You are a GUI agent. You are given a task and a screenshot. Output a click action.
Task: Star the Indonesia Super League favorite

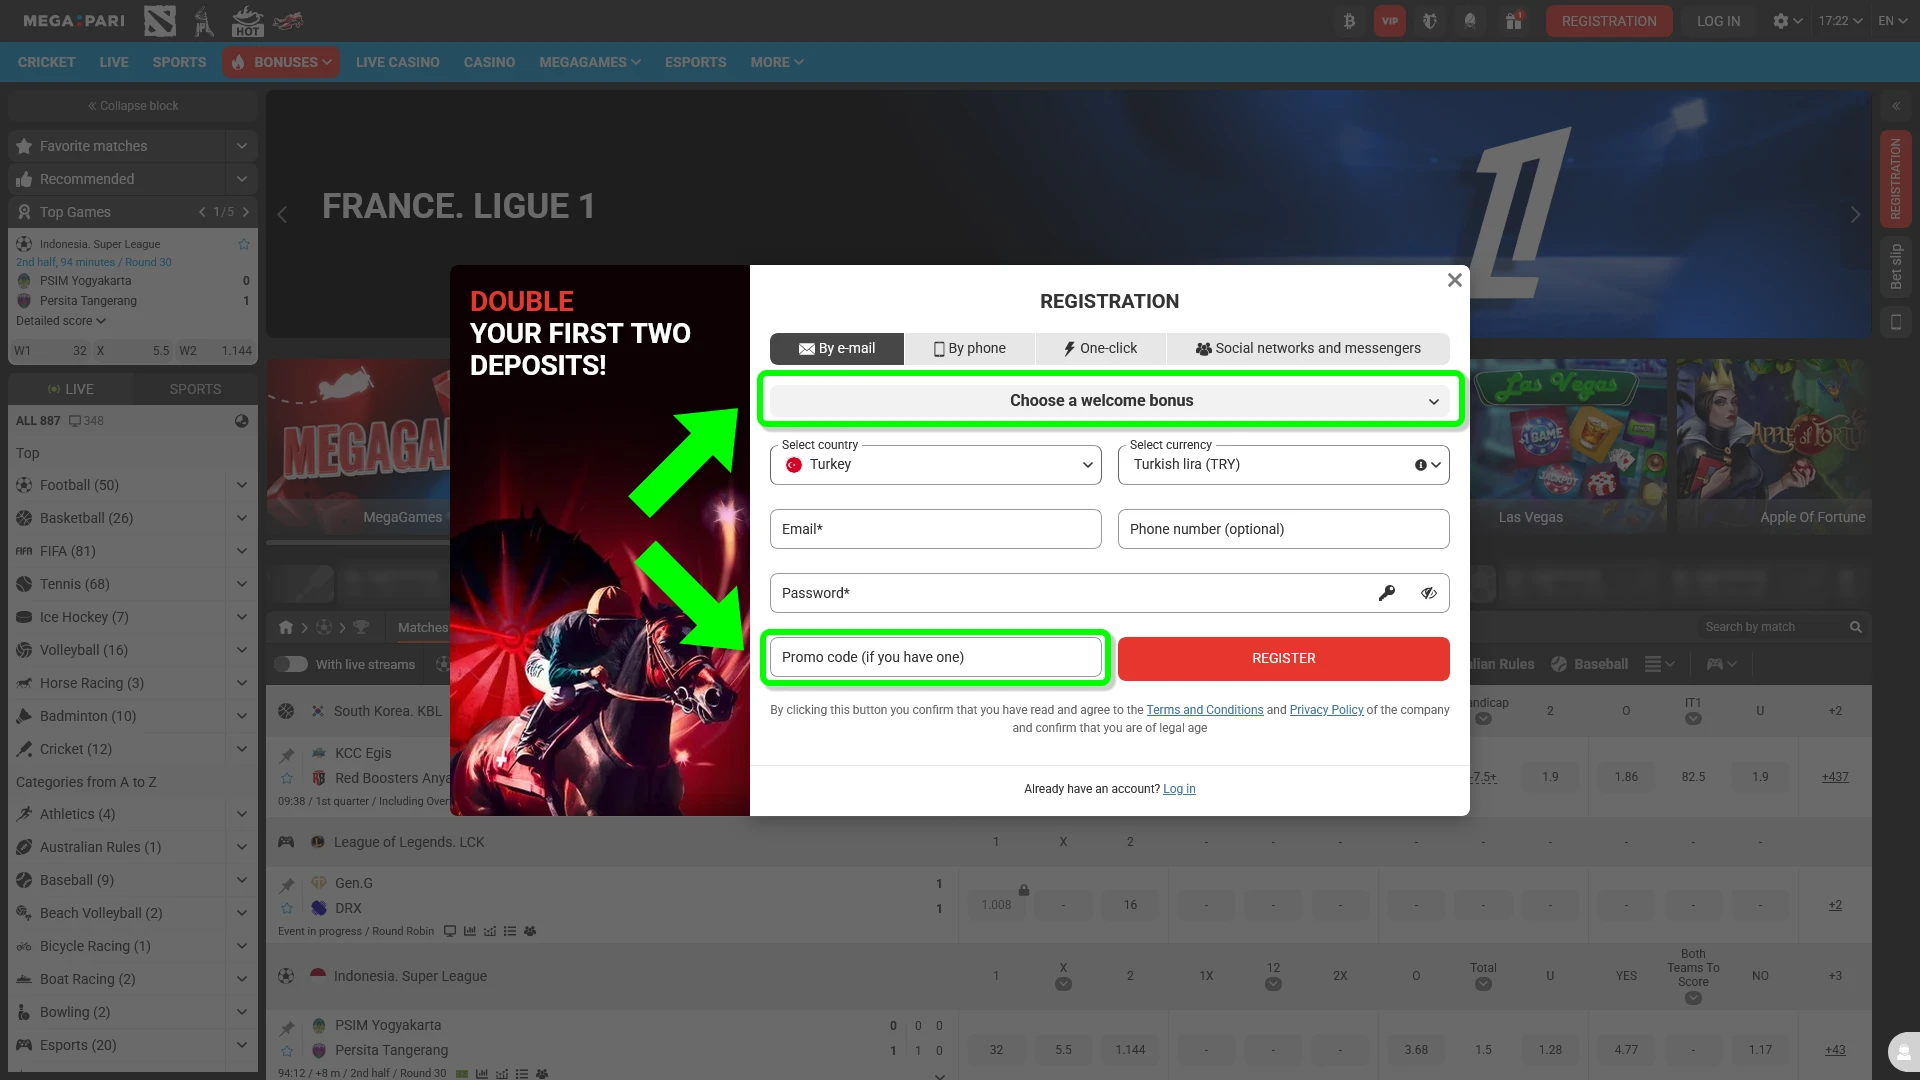244,244
